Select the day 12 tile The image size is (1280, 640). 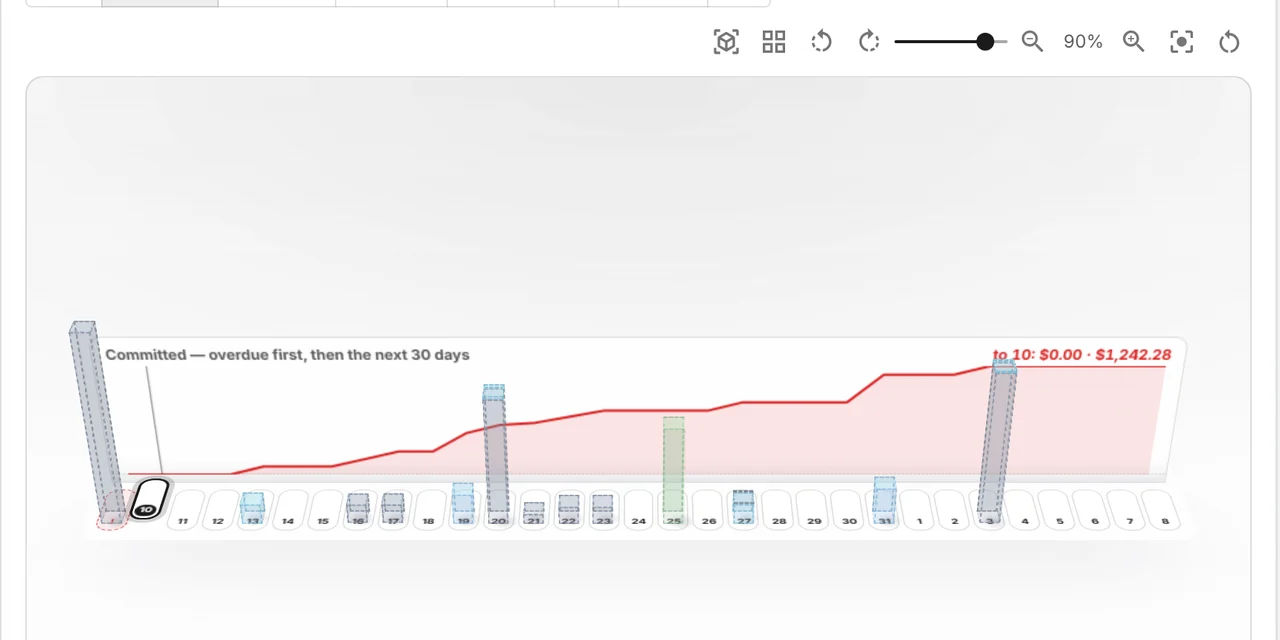(x=219, y=510)
